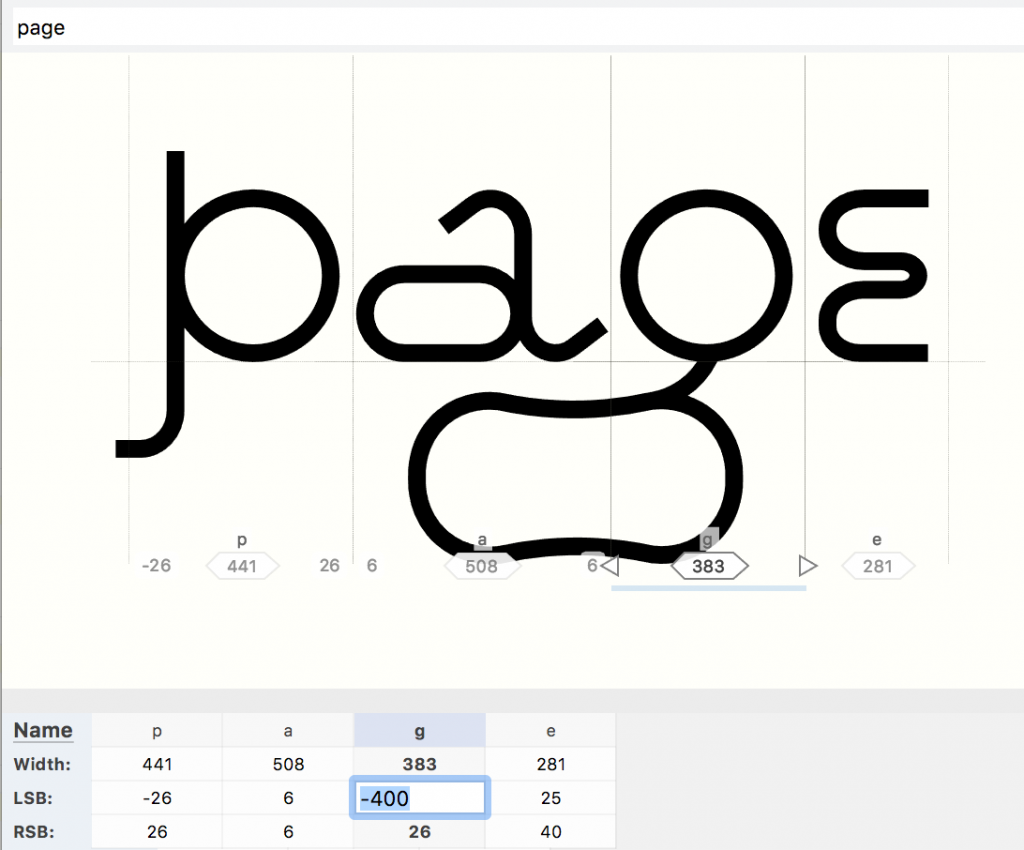
Task: Click the -26 sidebearing value in canvas
Action: [x=156, y=566]
